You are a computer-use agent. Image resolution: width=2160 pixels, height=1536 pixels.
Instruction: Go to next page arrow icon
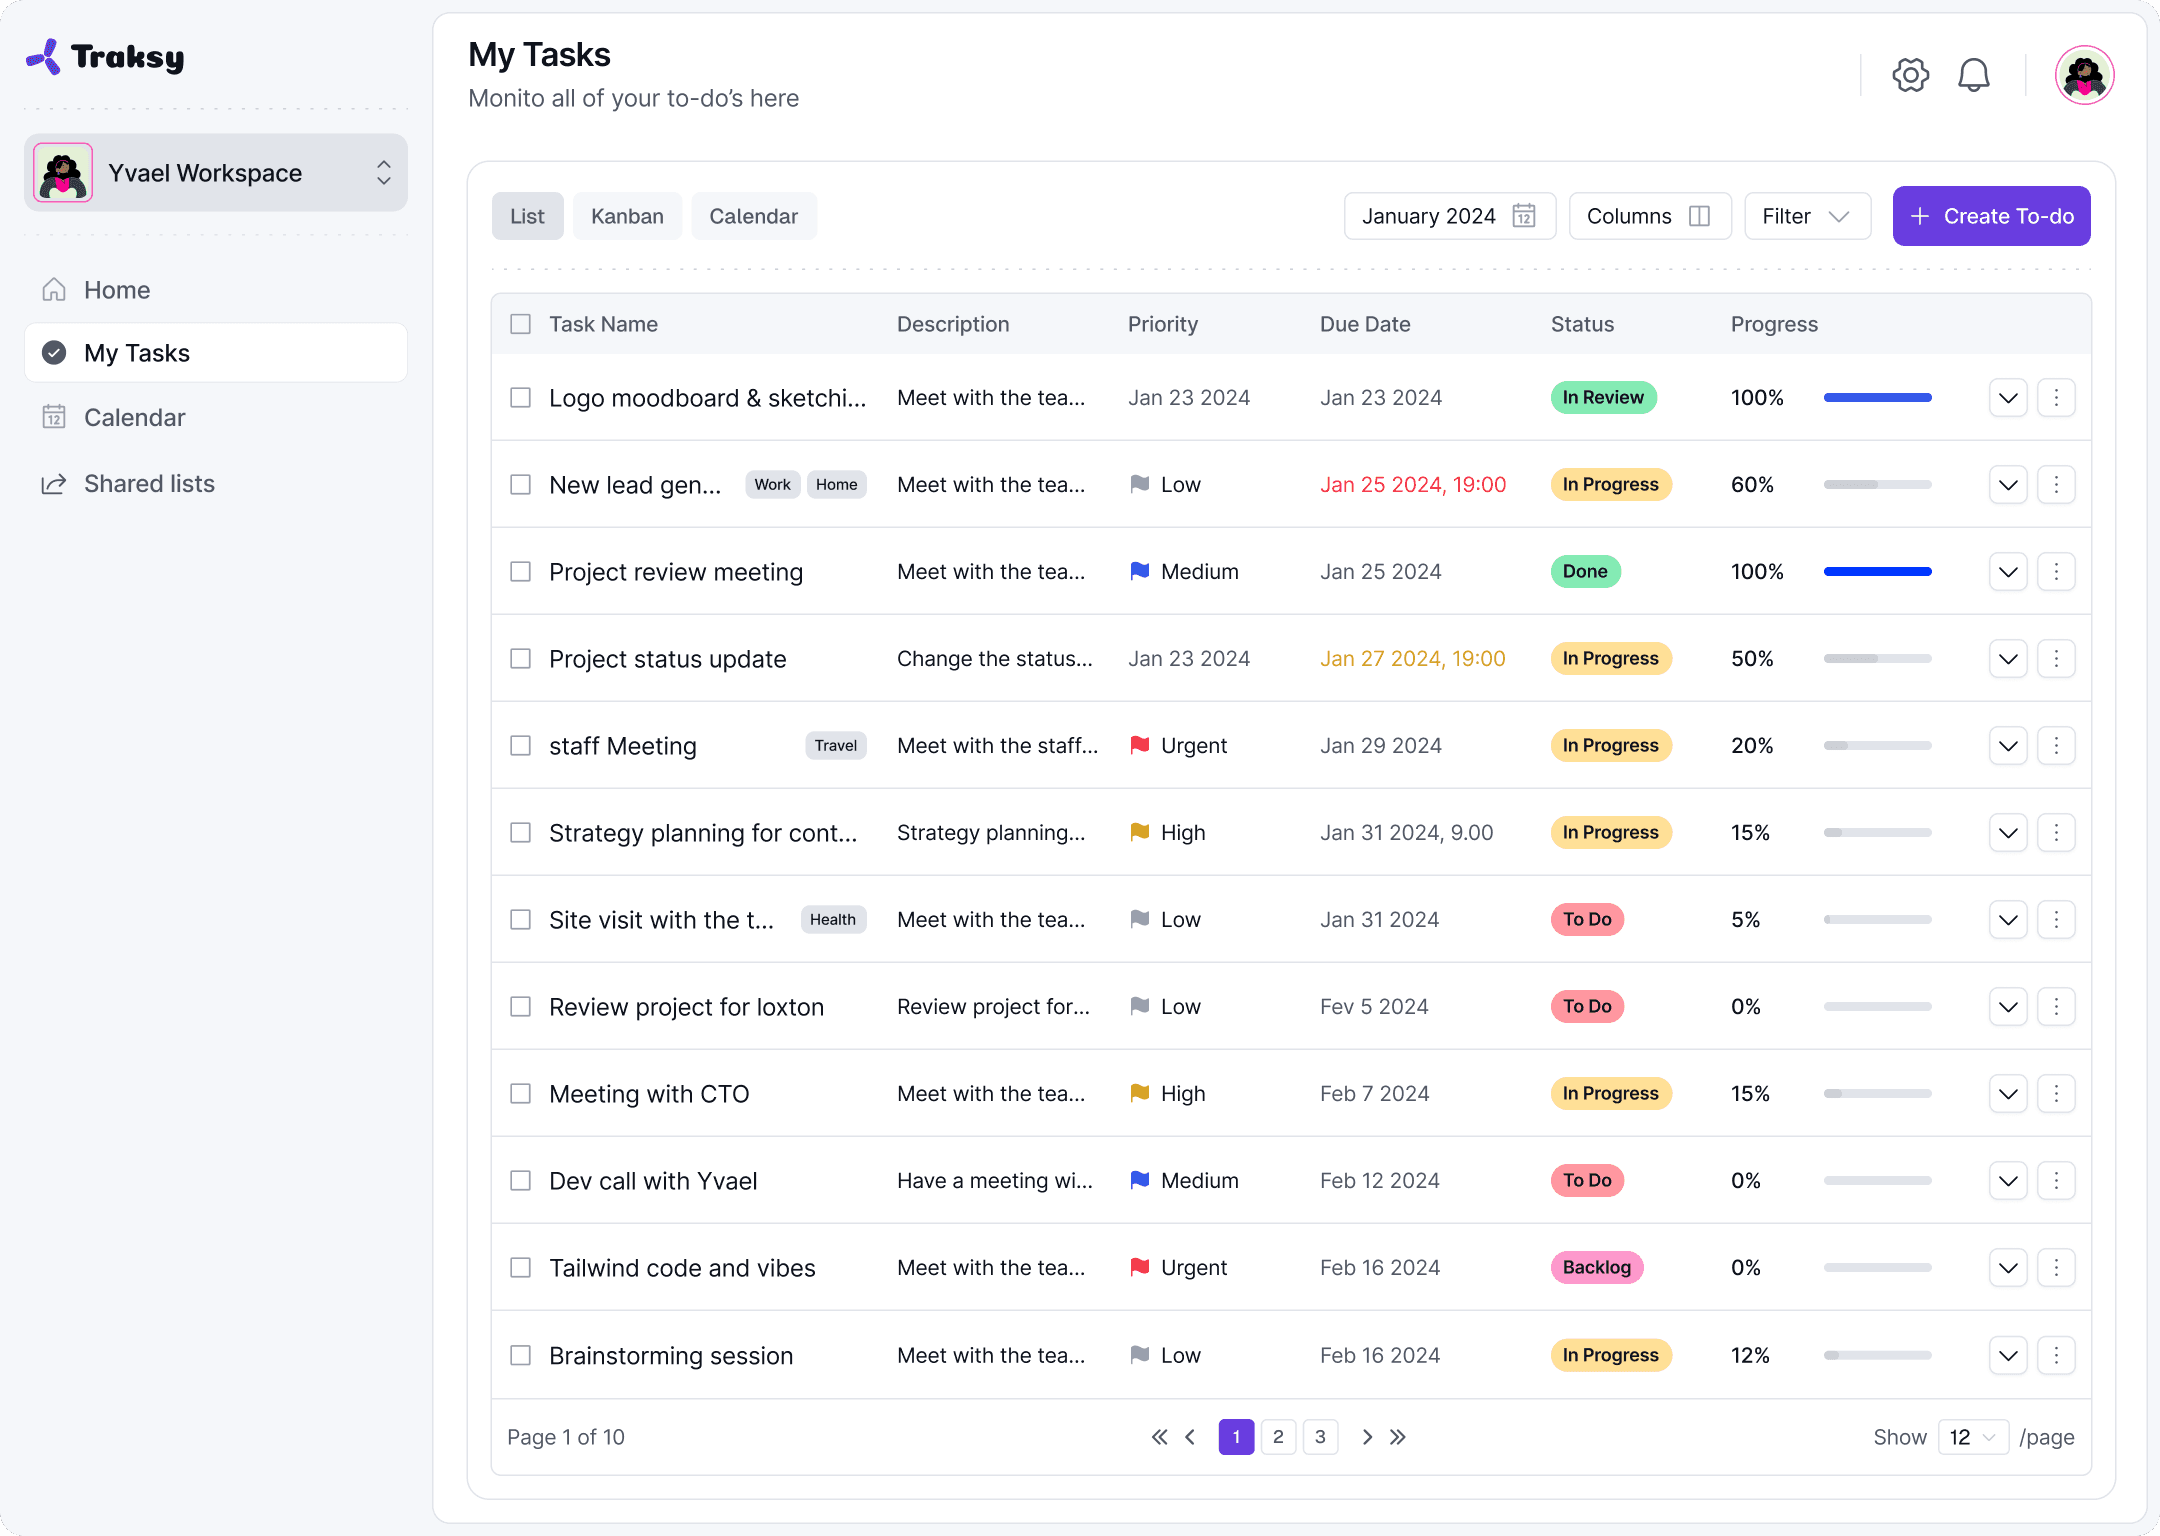coord(1367,1437)
